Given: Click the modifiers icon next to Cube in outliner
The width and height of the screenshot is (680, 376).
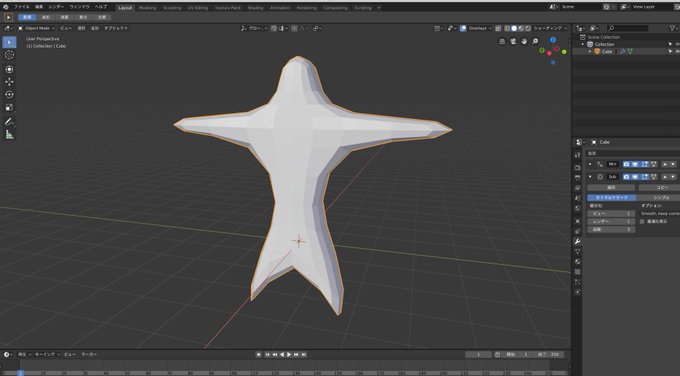Looking at the screenshot, I should click(623, 52).
